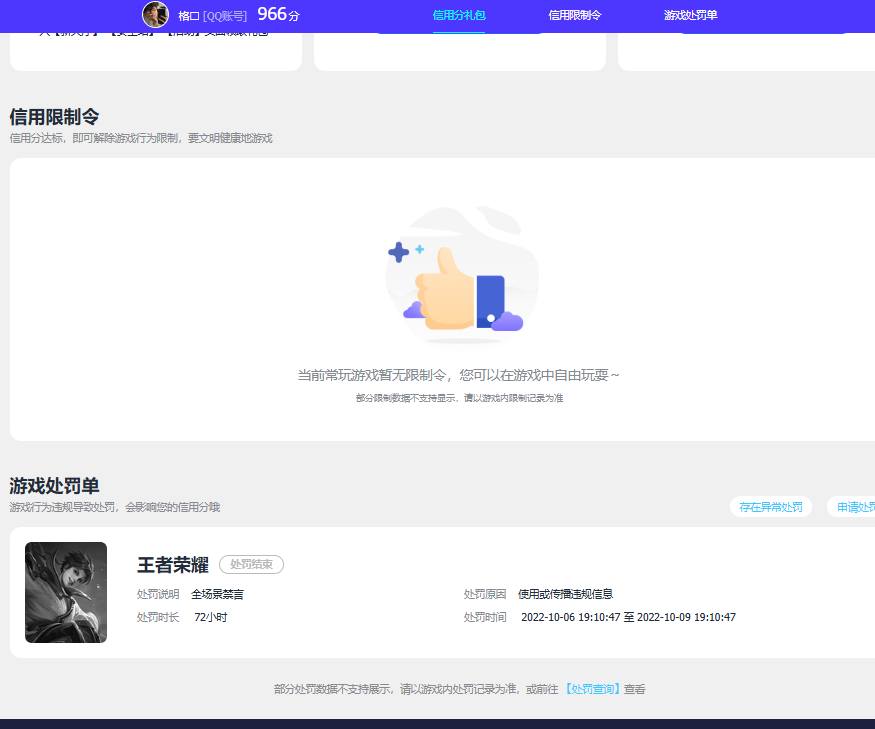Click the 申请处罚 button
This screenshot has width=875, height=729.
856,507
